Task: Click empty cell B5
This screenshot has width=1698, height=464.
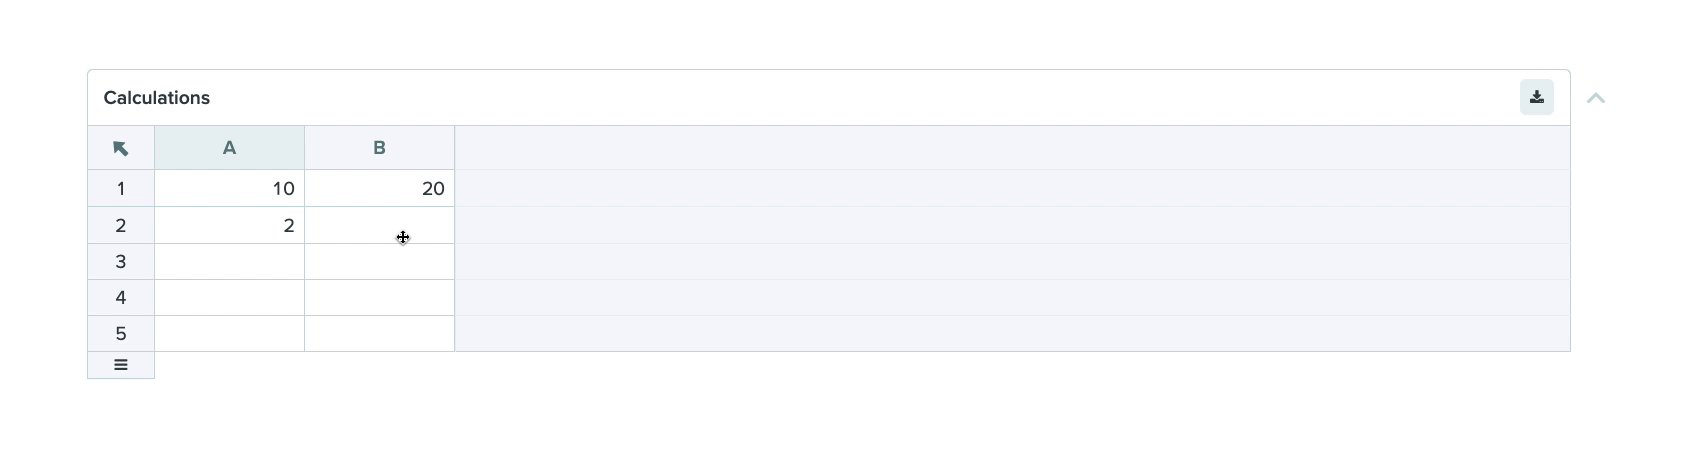Action: pyautogui.click(x=379, y=333)
